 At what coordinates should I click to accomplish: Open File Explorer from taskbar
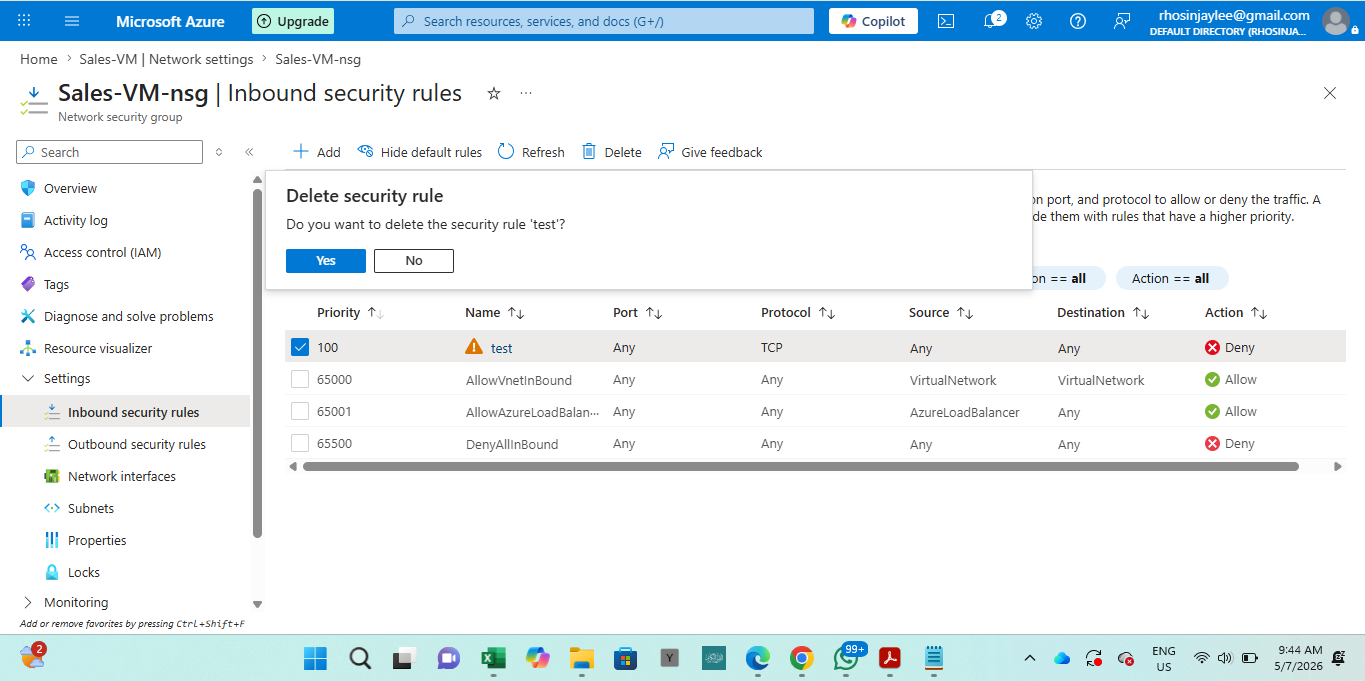(581, 658)
